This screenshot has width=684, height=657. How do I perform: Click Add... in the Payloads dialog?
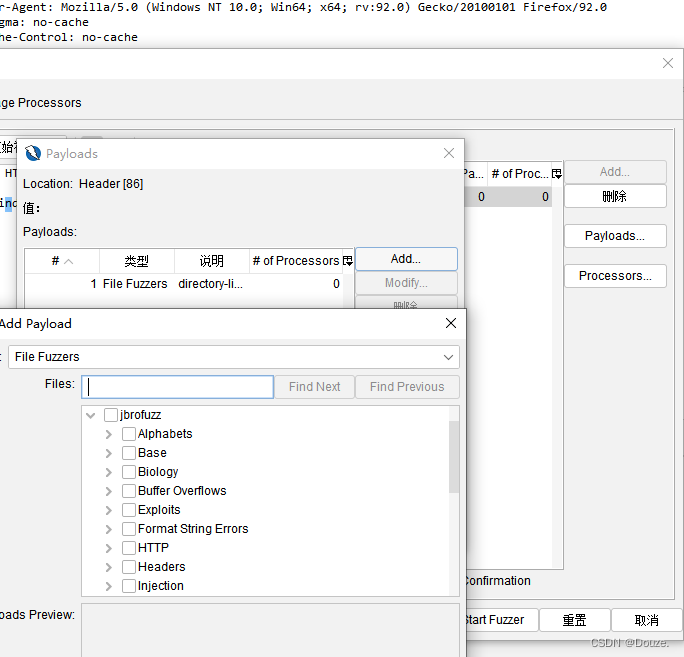click(406, 259)
